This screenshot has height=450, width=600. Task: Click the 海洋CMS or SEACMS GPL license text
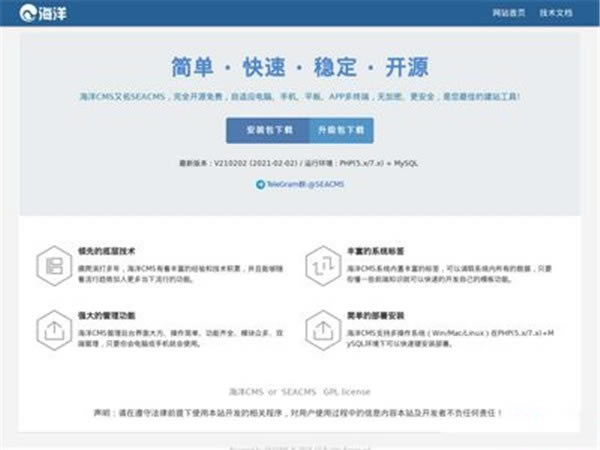[300, 392]
